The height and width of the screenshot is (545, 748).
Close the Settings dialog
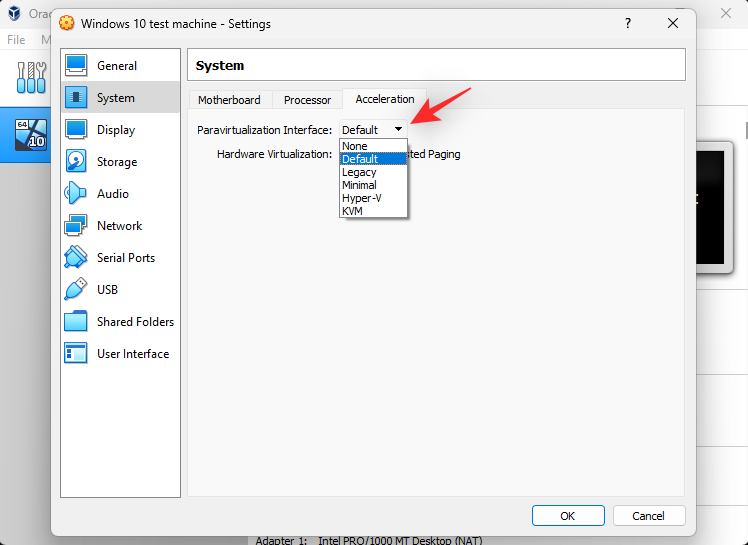(x=673, y=23)
